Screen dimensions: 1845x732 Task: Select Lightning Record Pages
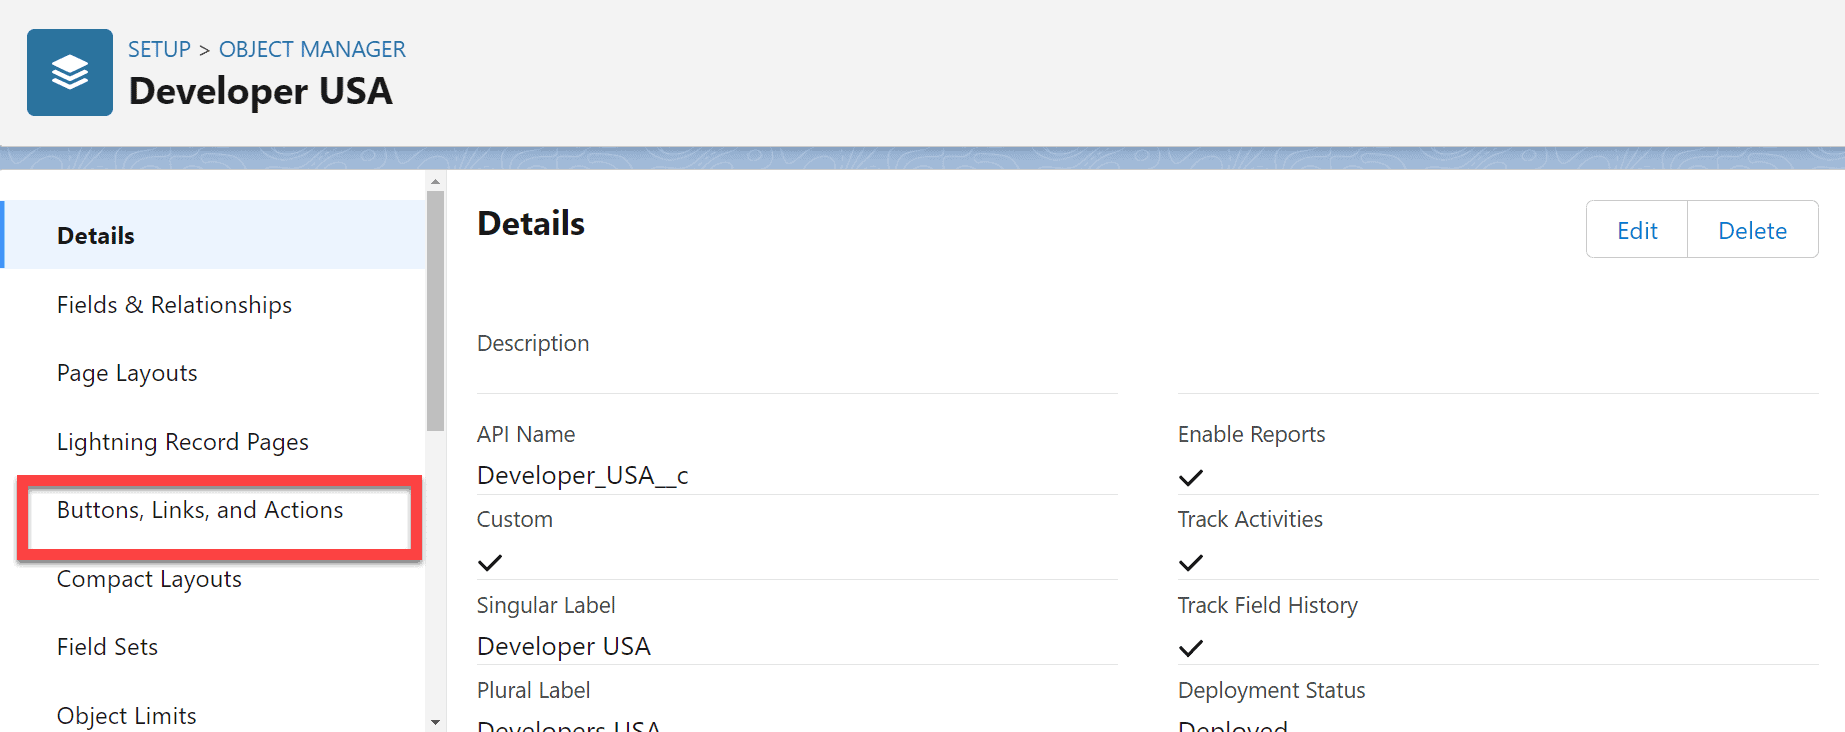(x=182, y=442)
